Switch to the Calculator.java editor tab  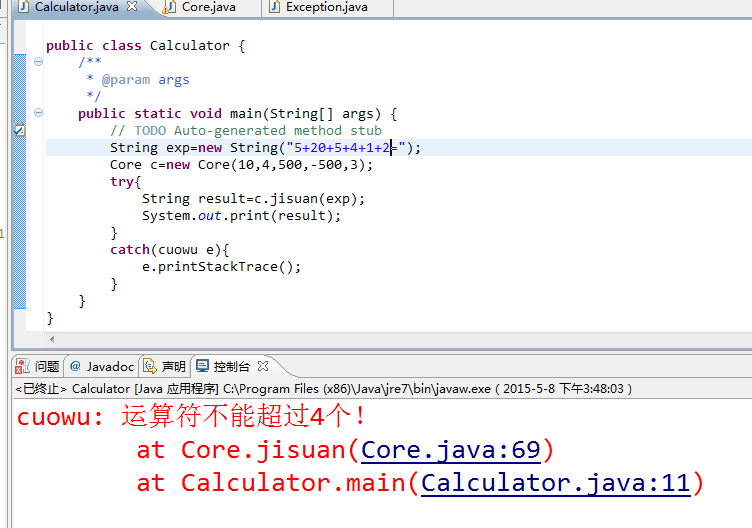77,7
